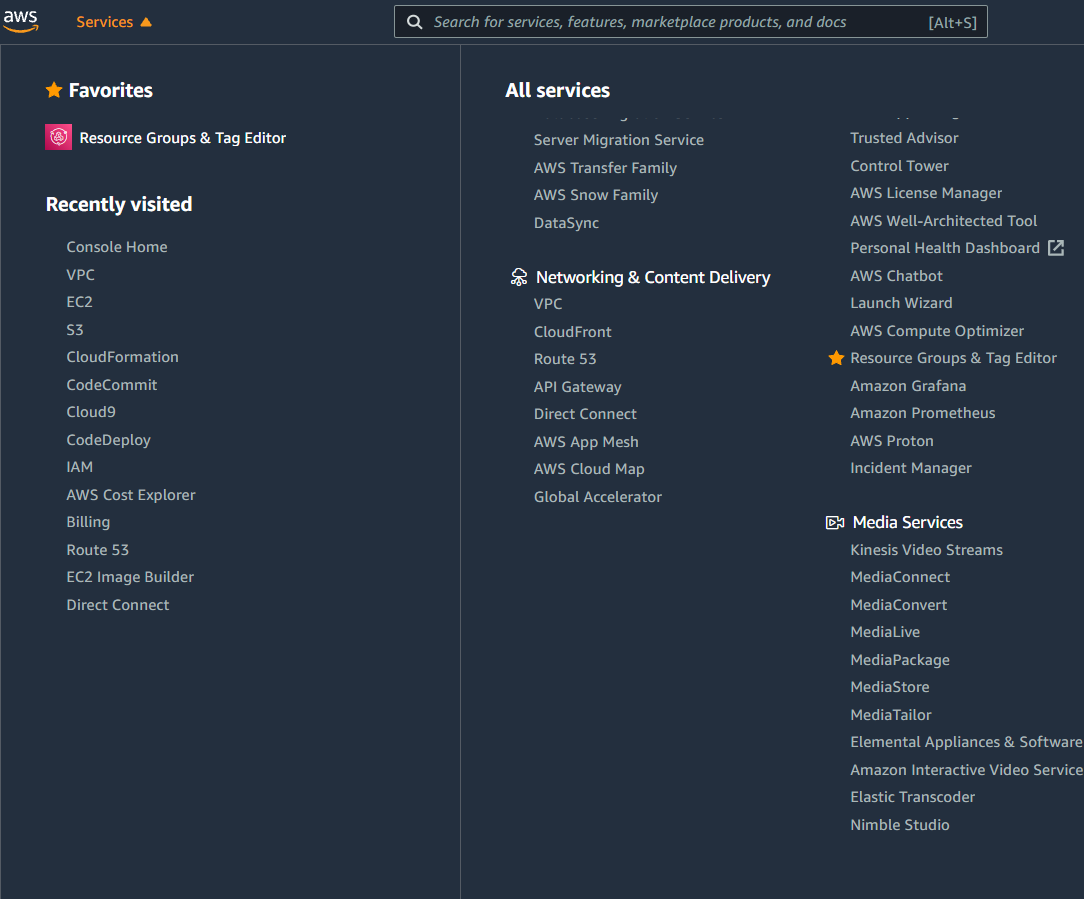The width and height of the screenshot is (1084, 899).
Task: Open VPC from Recently visited
Action: click(x=80, y=274)
